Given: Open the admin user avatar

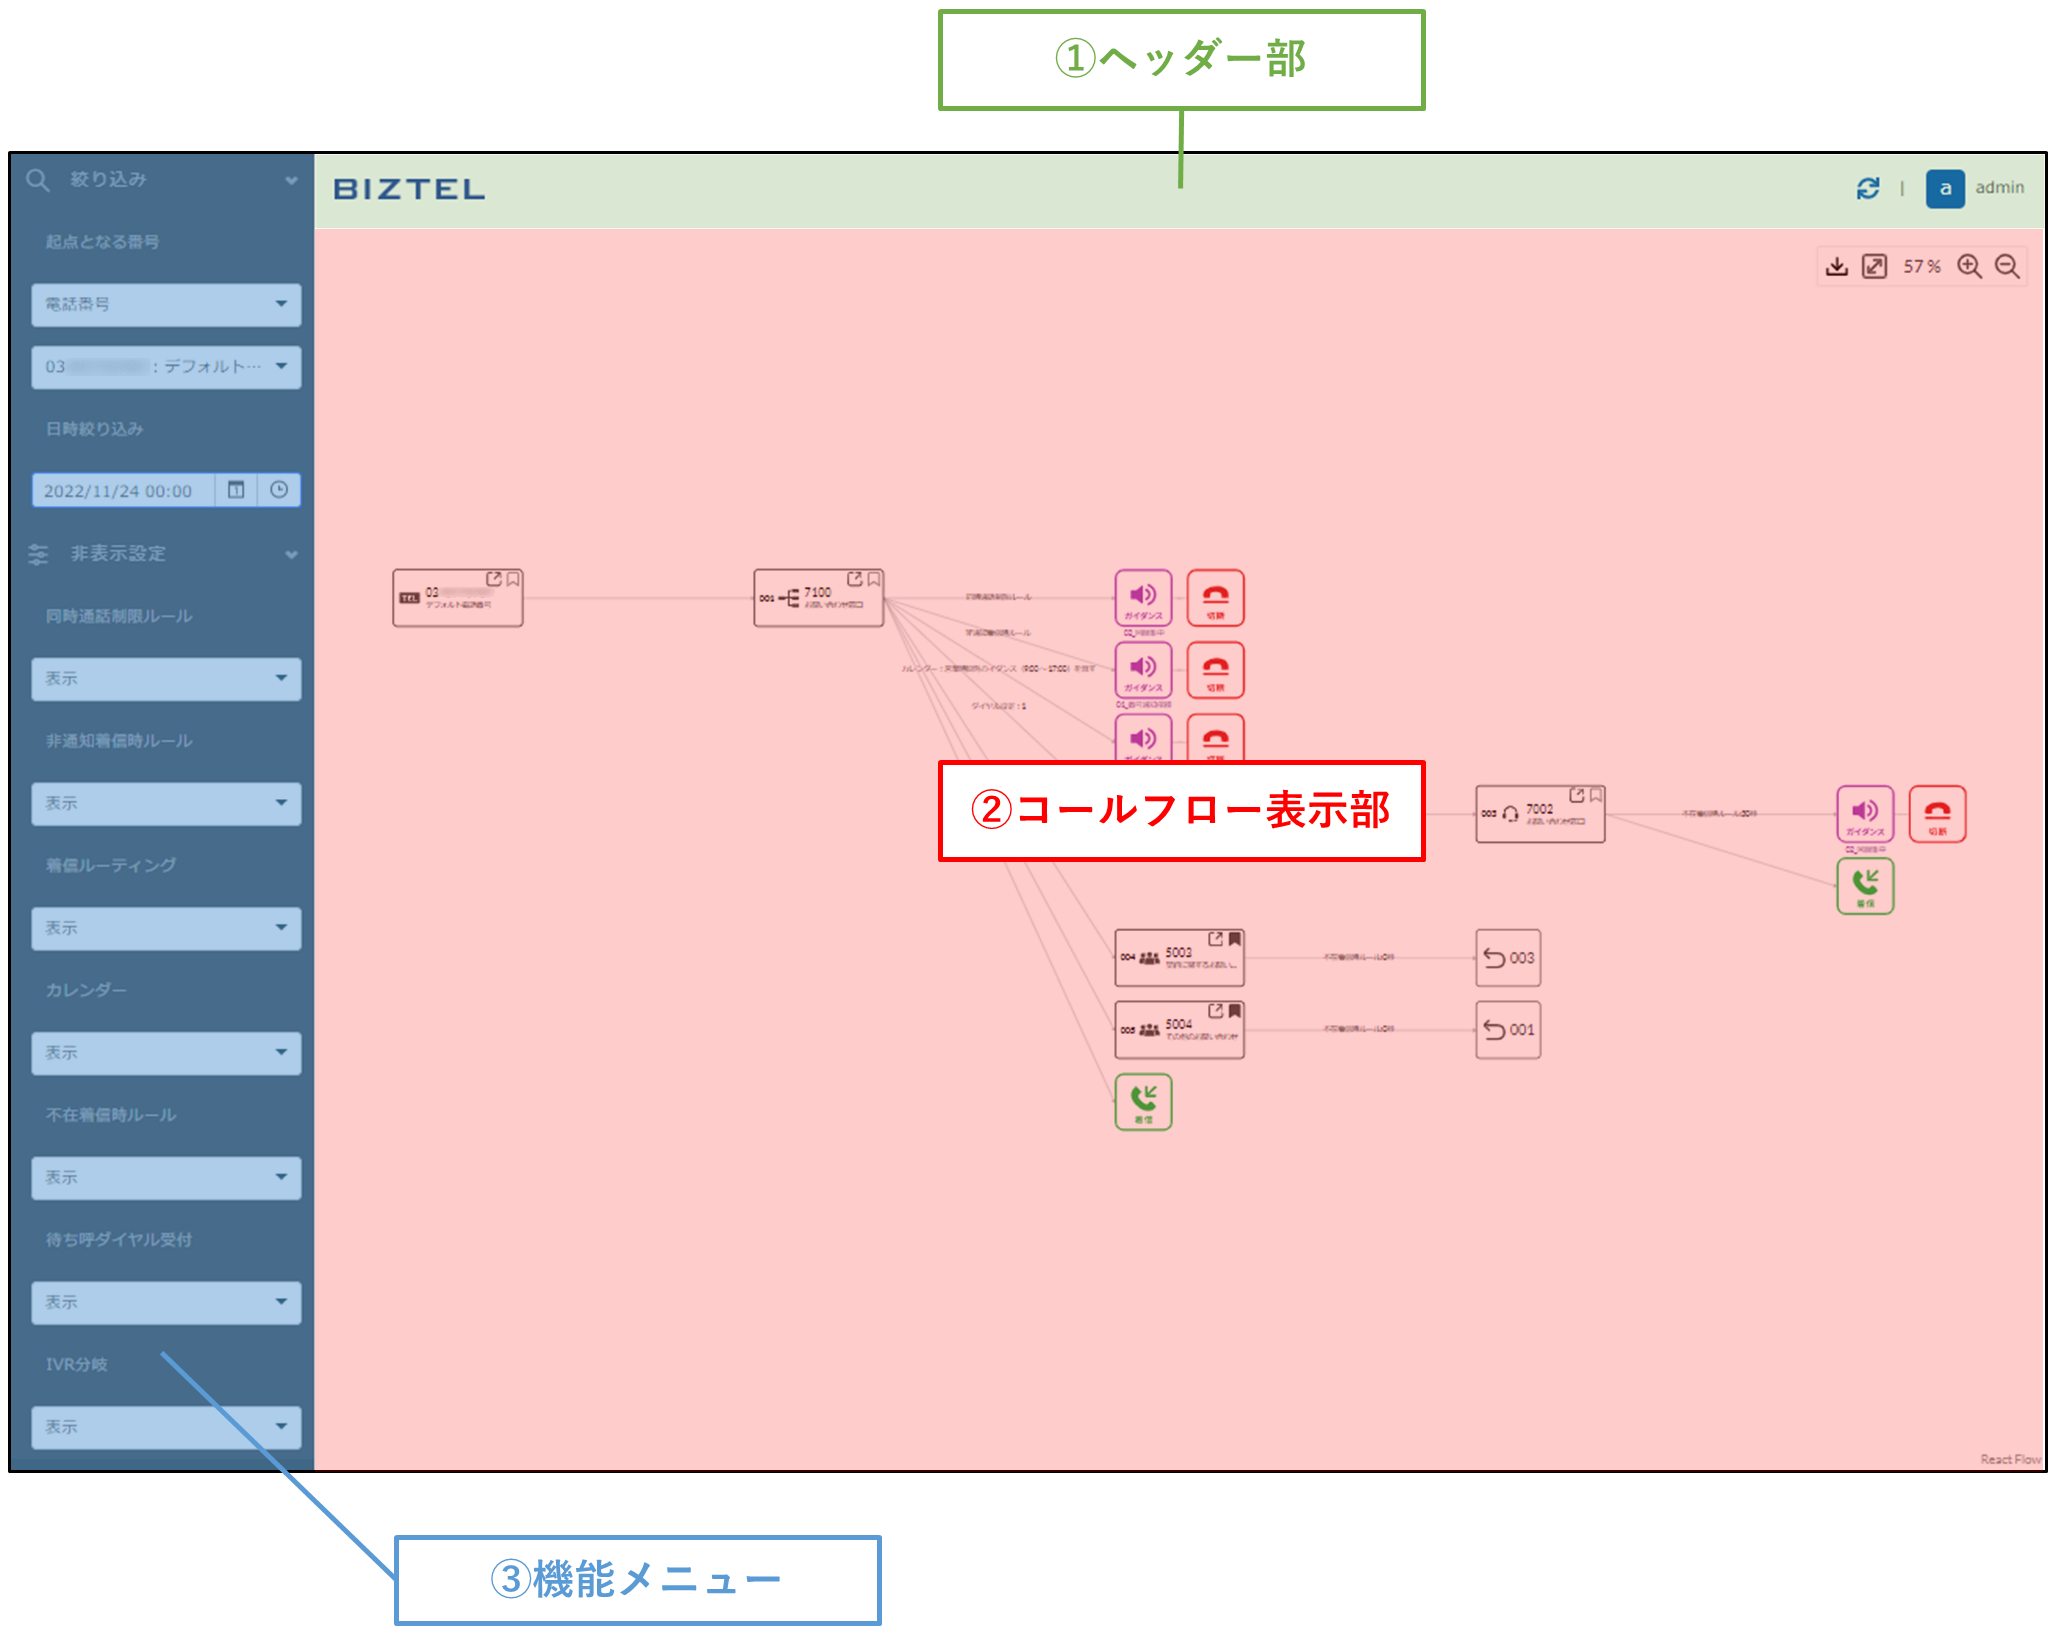Looking at the screenshot, I should [x=1944, y=188].
